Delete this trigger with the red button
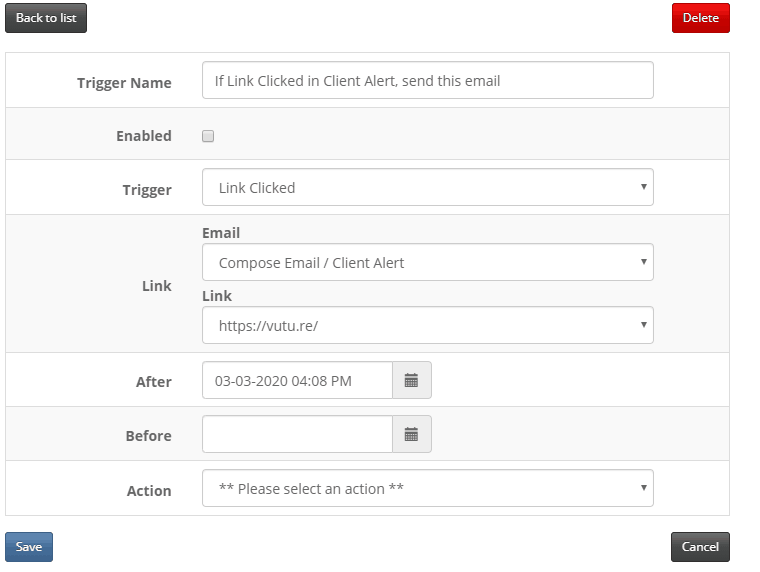This screenshot has height=572, width=760. pyautogui.click(x=700, y=18)
